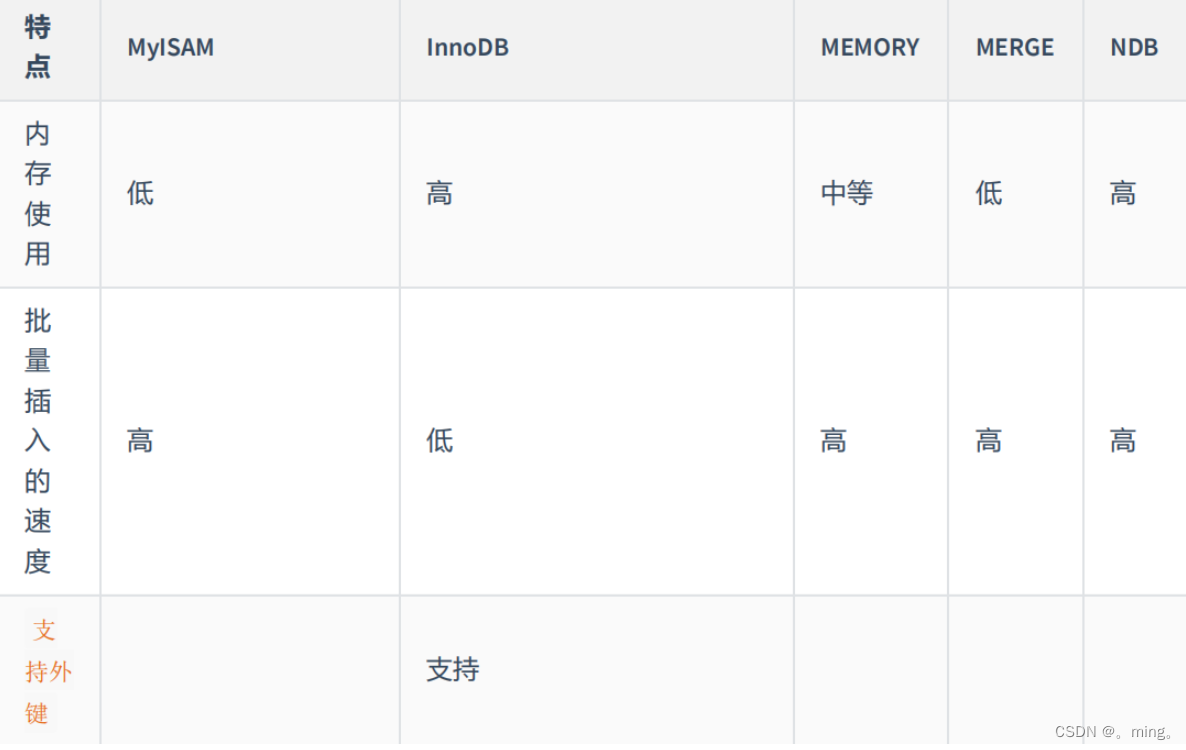Click InnoDB's 低 bulk insert speed cell
Image resolution: width=1186 pixels, height=750 pixels.
pyautogui.click(x=440, y=441)
